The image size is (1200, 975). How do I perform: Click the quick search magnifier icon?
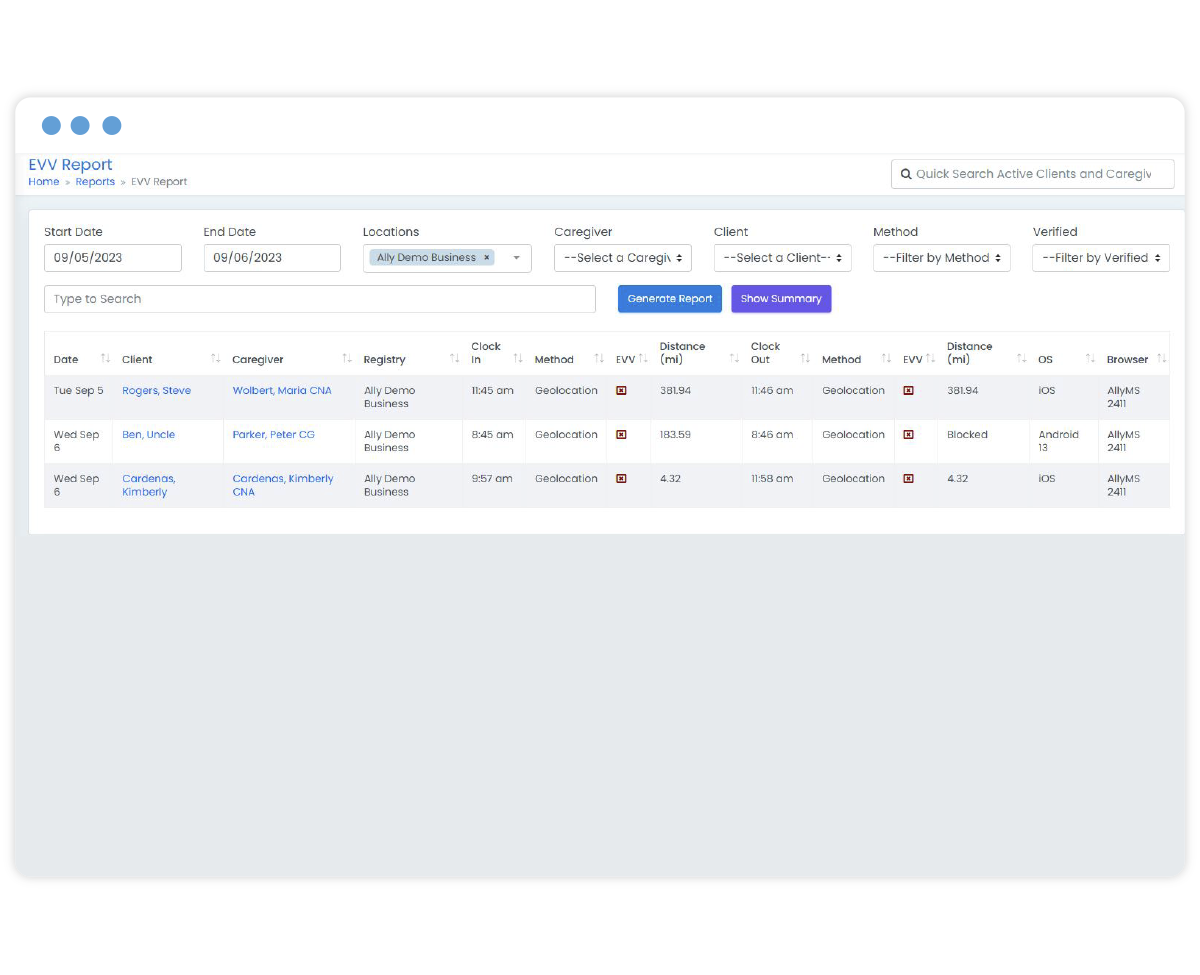906,174
